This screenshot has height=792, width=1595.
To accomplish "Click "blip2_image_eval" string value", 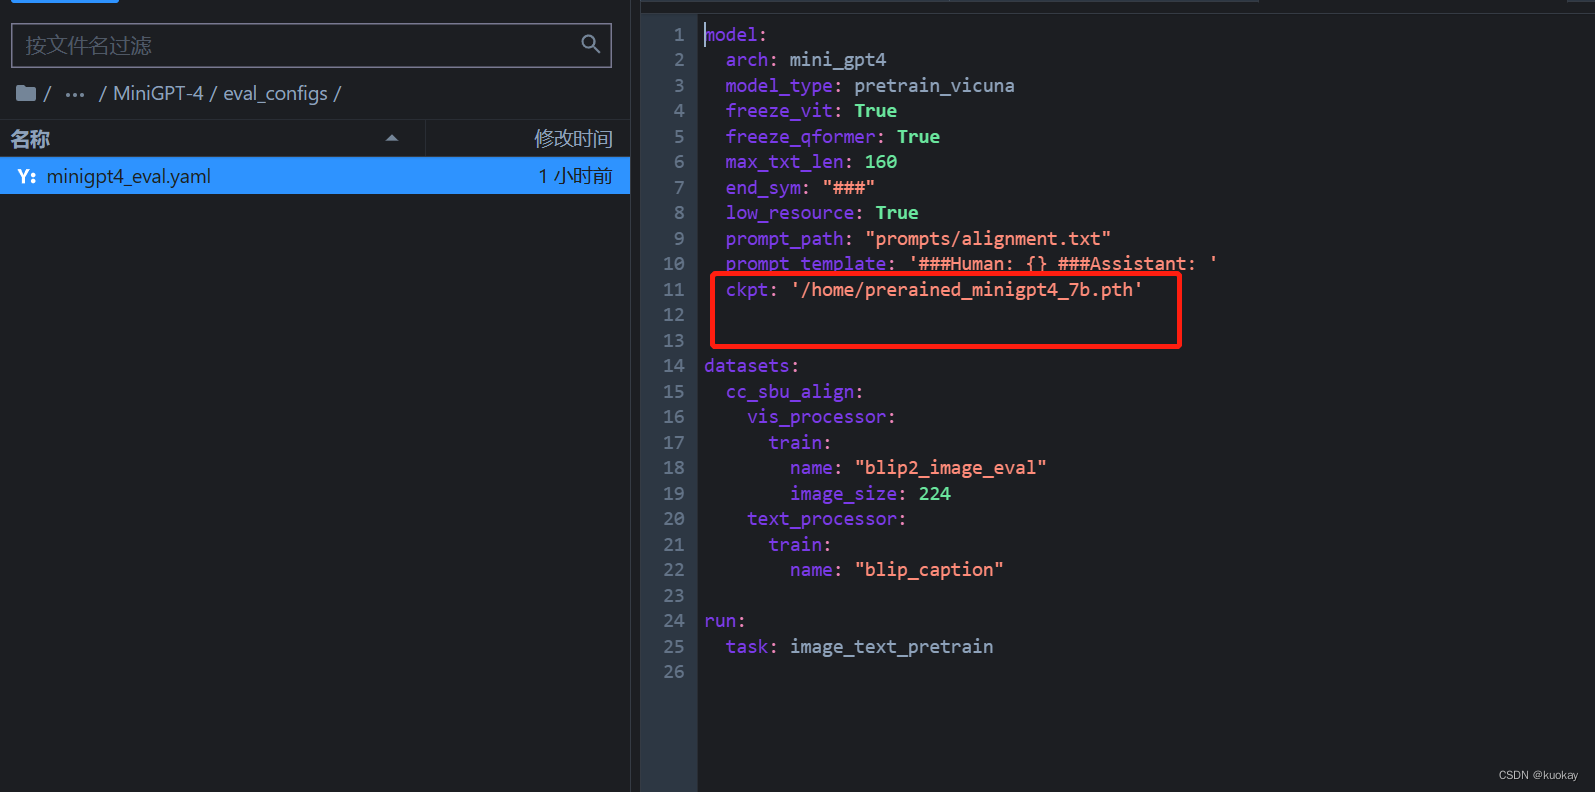I will click(950, 468).
